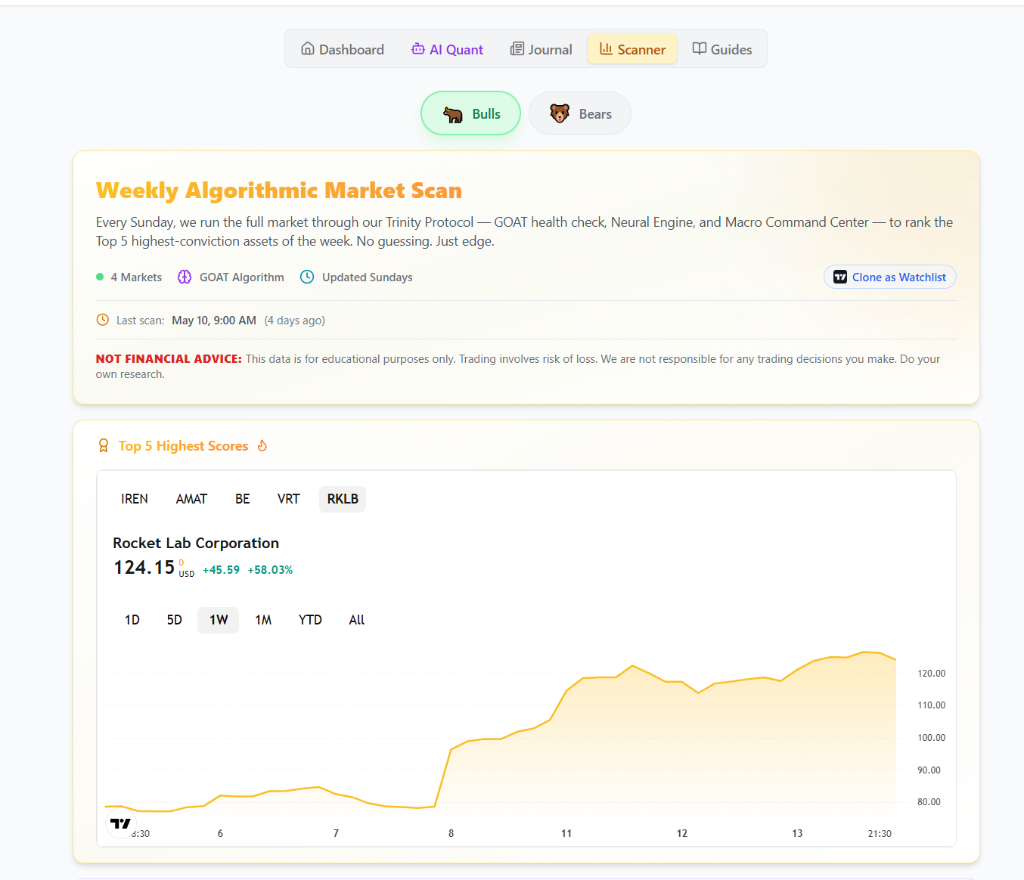The image size is (1024, 880).
Task: Click the AI Quant robot icon
Action: [417, 49]
